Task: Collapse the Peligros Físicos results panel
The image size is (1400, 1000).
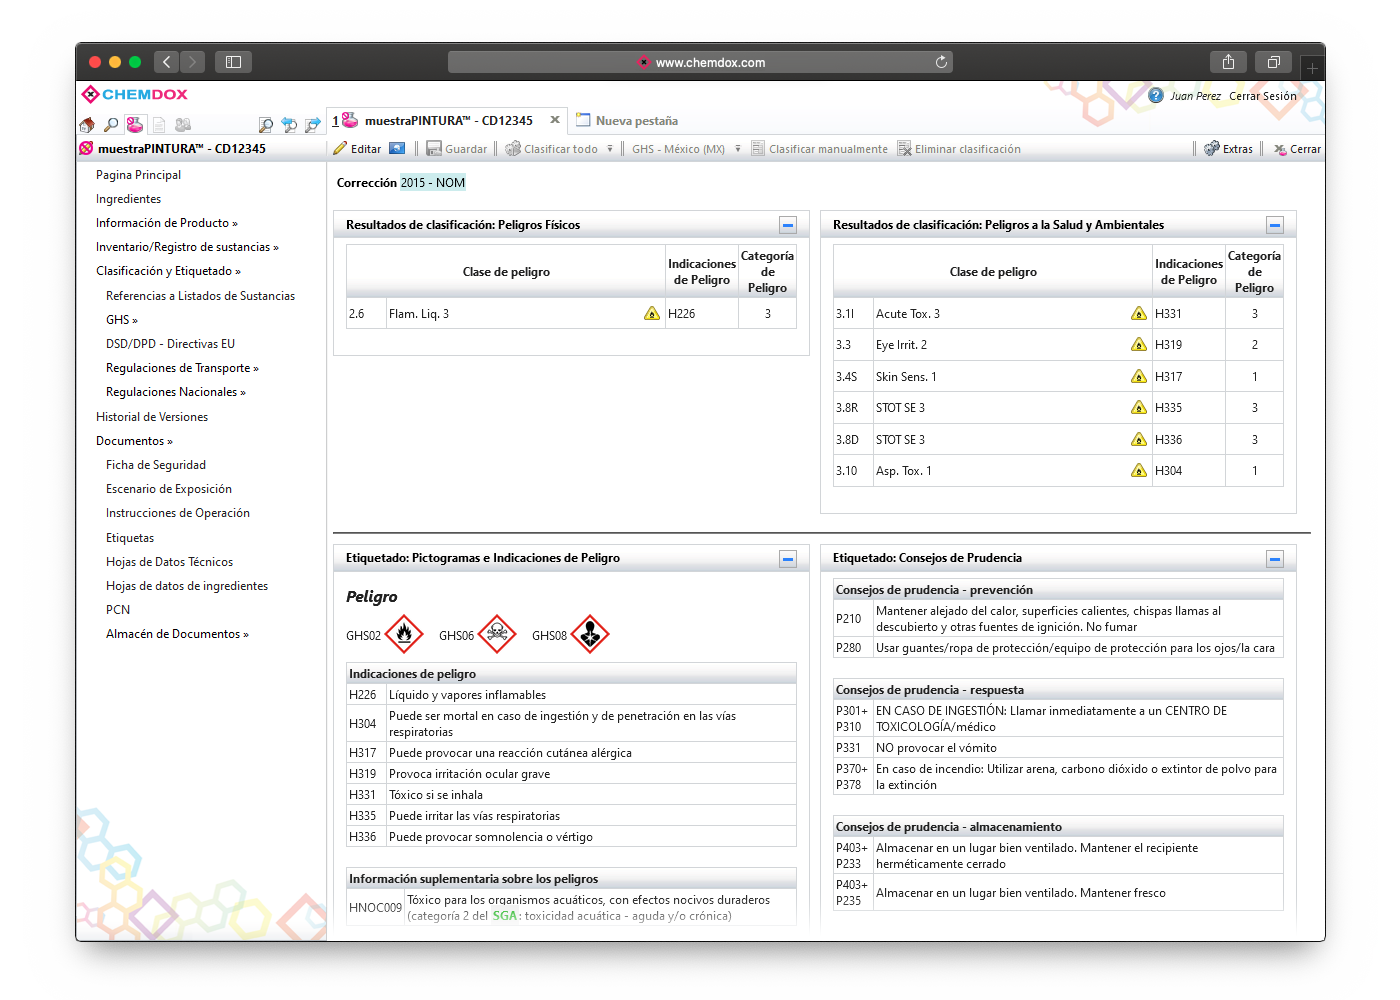Action: pos(788,225)
